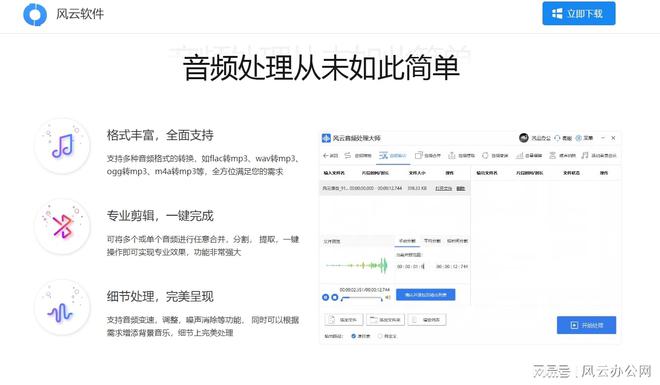This screenshot has width=660, height=385.
Task: Switch to the audio extract tab
Action: click(x=461, y=156)
